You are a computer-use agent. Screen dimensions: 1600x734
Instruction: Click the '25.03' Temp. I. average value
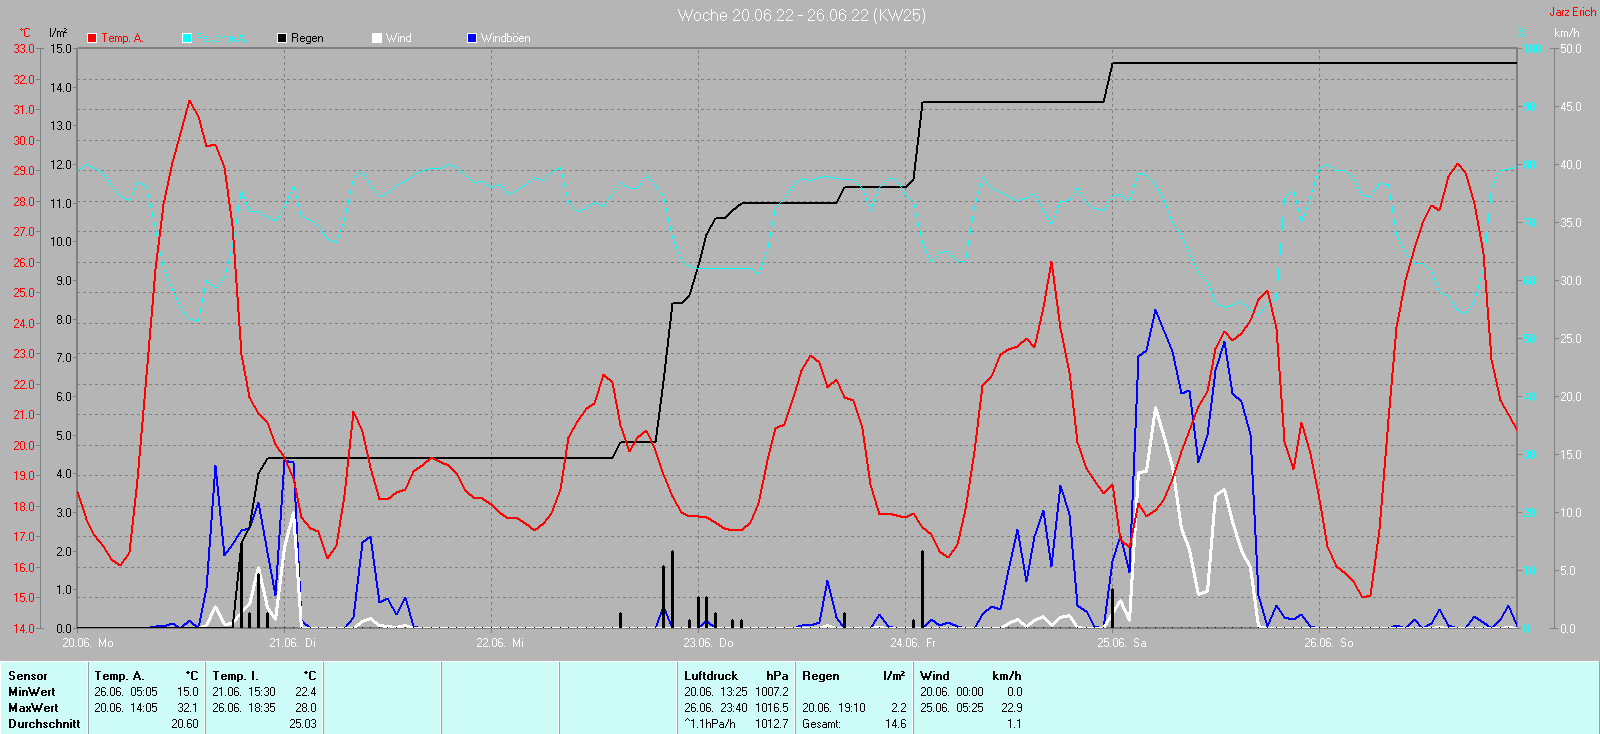(x=303, y=724)
